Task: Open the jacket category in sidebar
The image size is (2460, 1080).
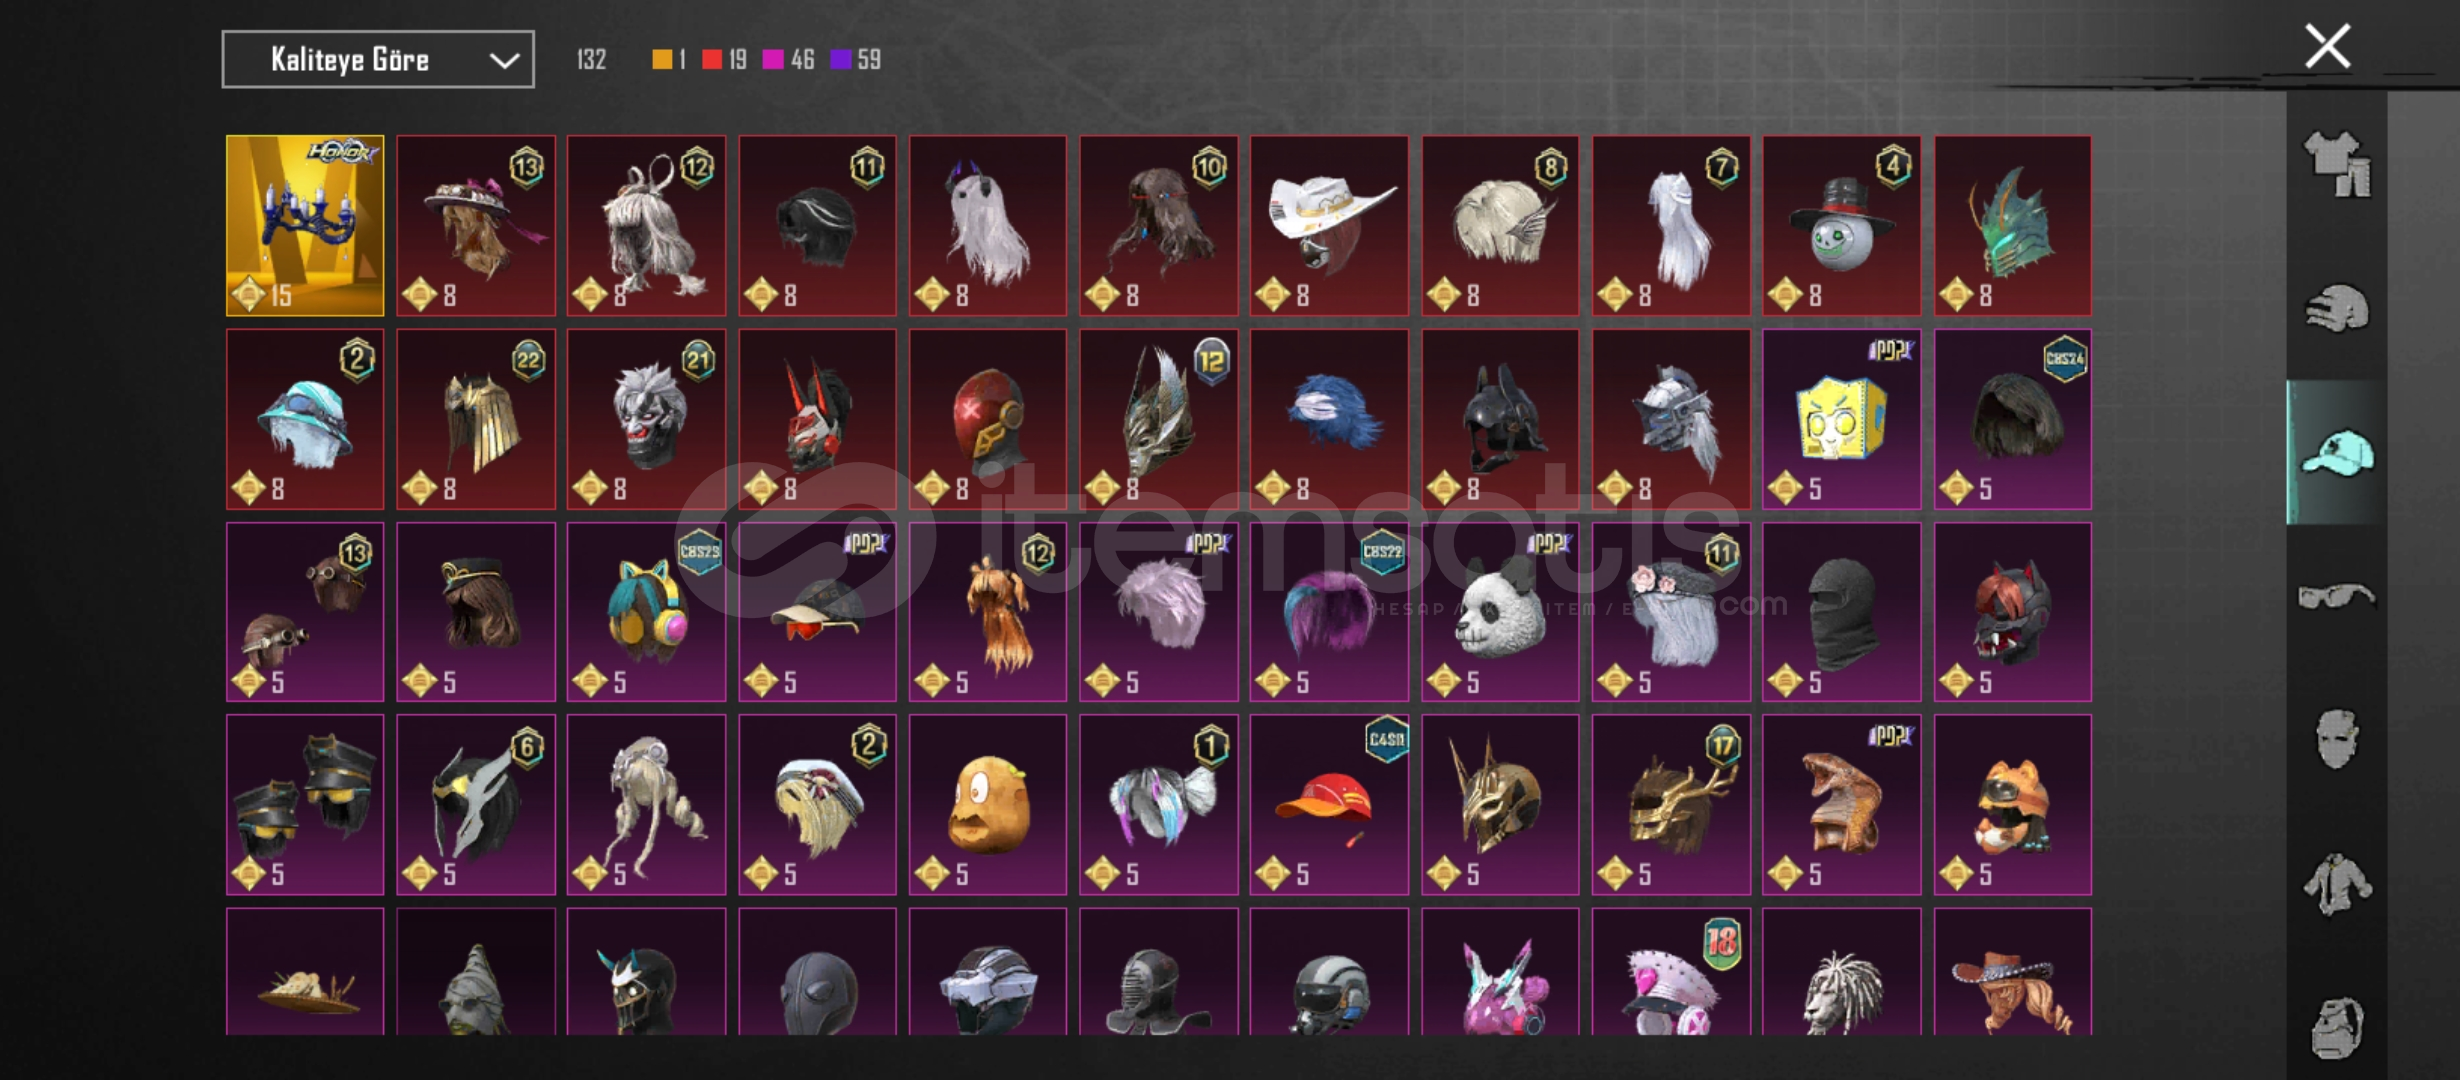Action: coord(2337,884)
